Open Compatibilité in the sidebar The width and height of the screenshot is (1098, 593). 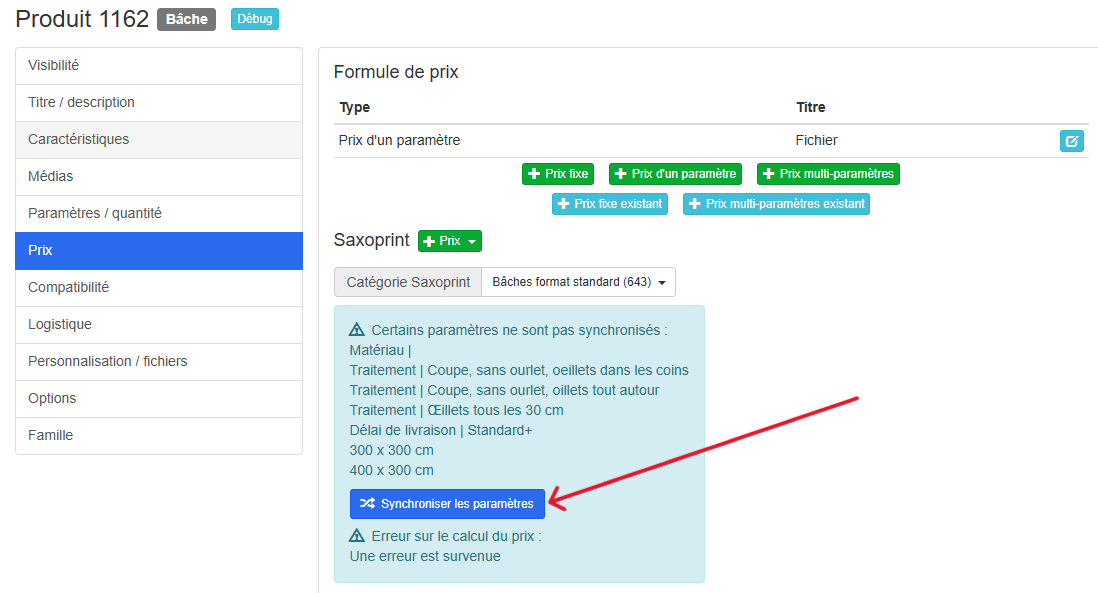tap(159, 288)
